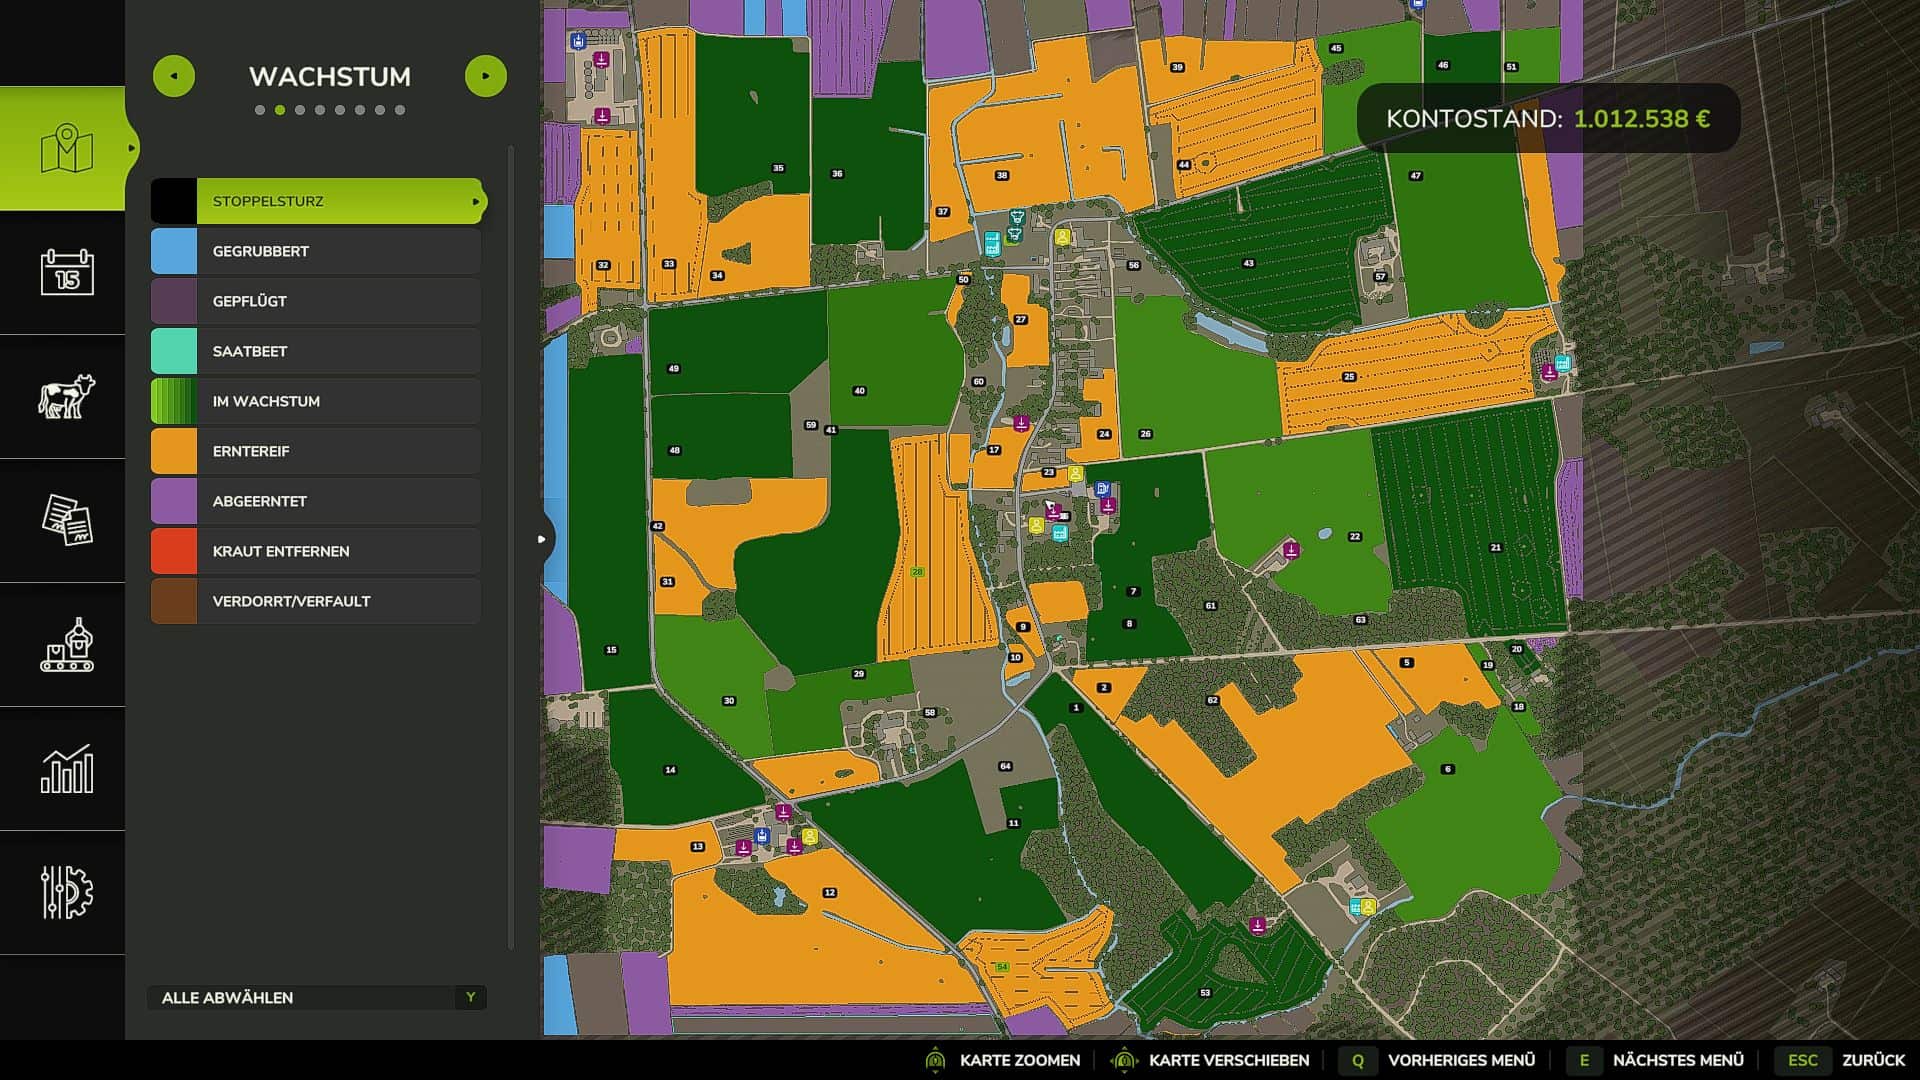Open the statistics bar chart icon
Viewport: 1920px width, 1080px height.
point(66,769)
